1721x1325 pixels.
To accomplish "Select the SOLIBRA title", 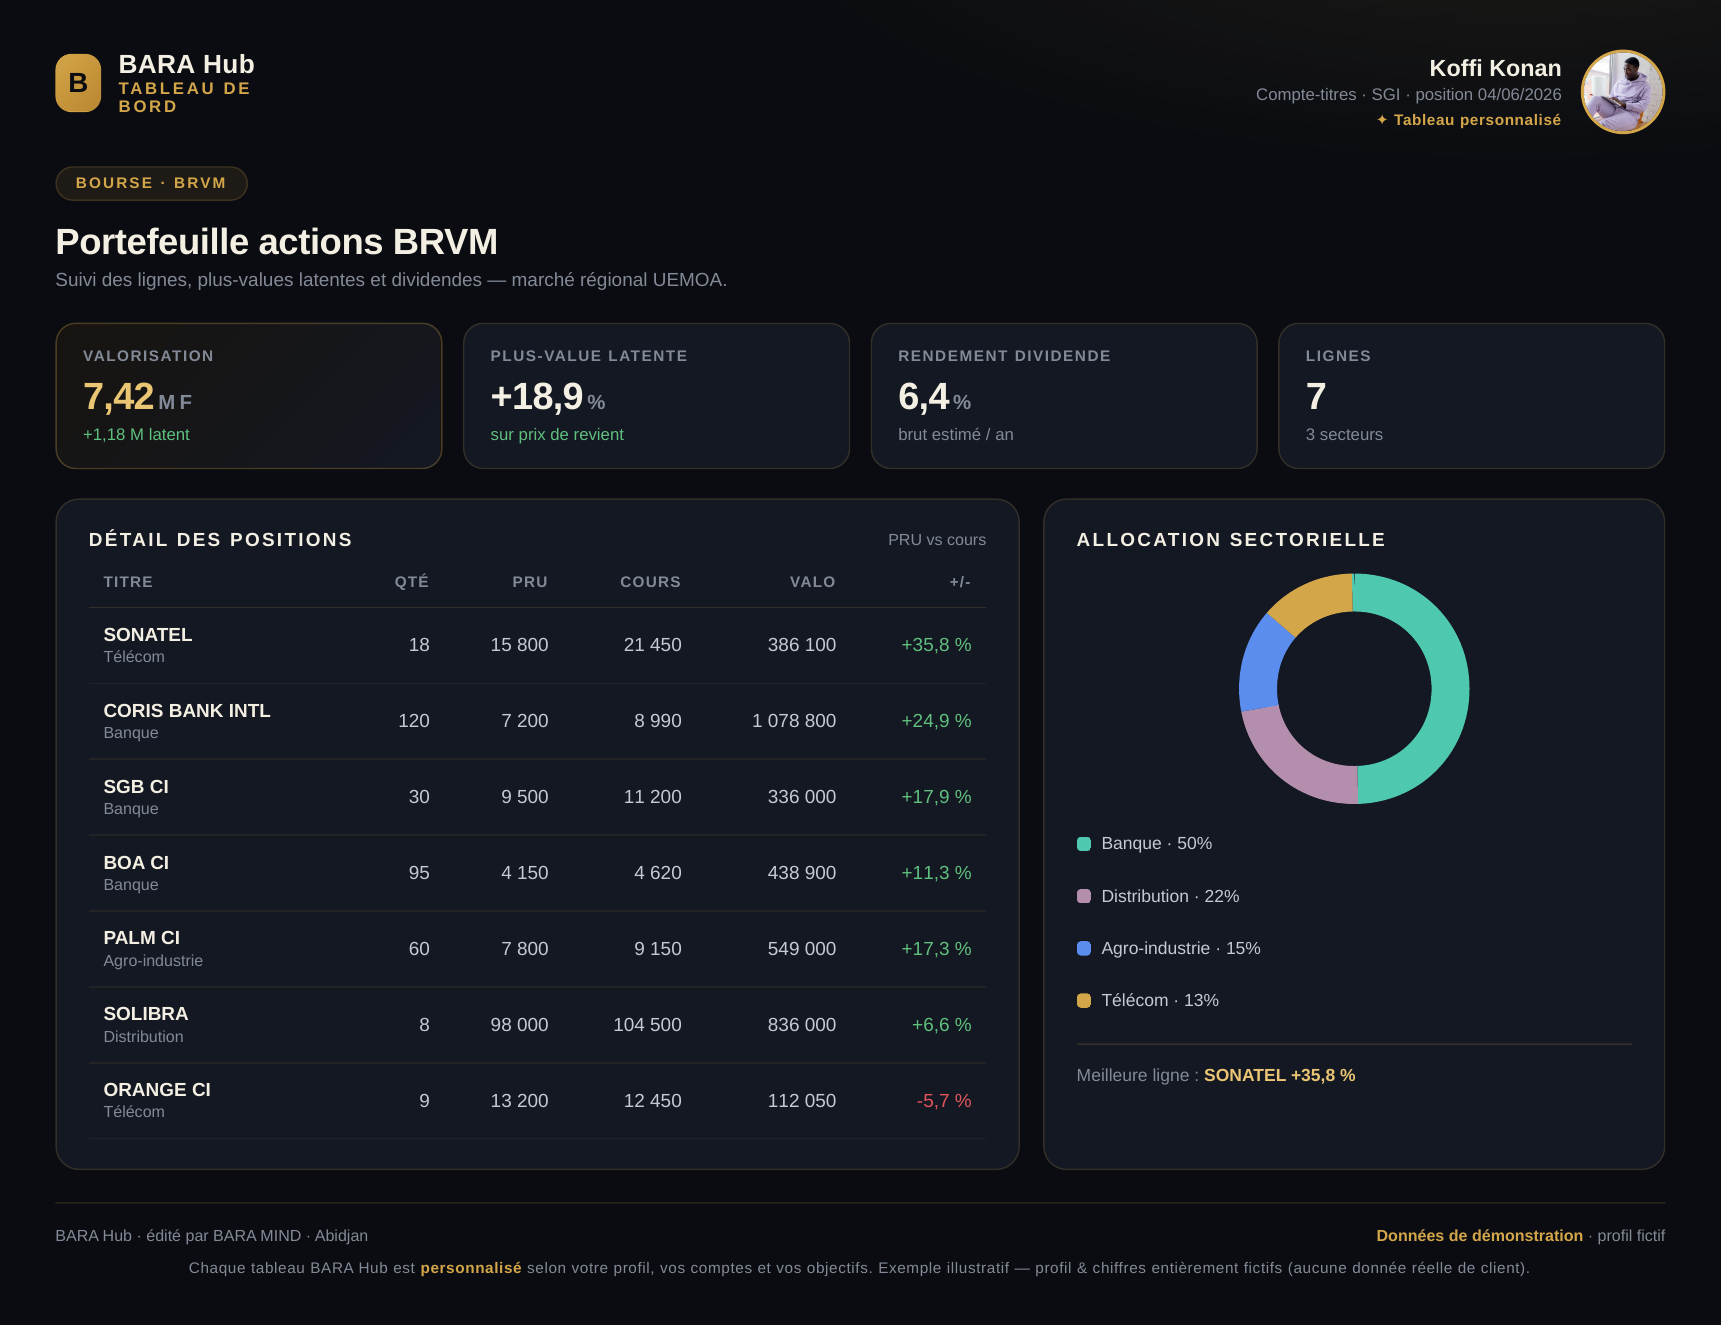I will (146, 1014).
